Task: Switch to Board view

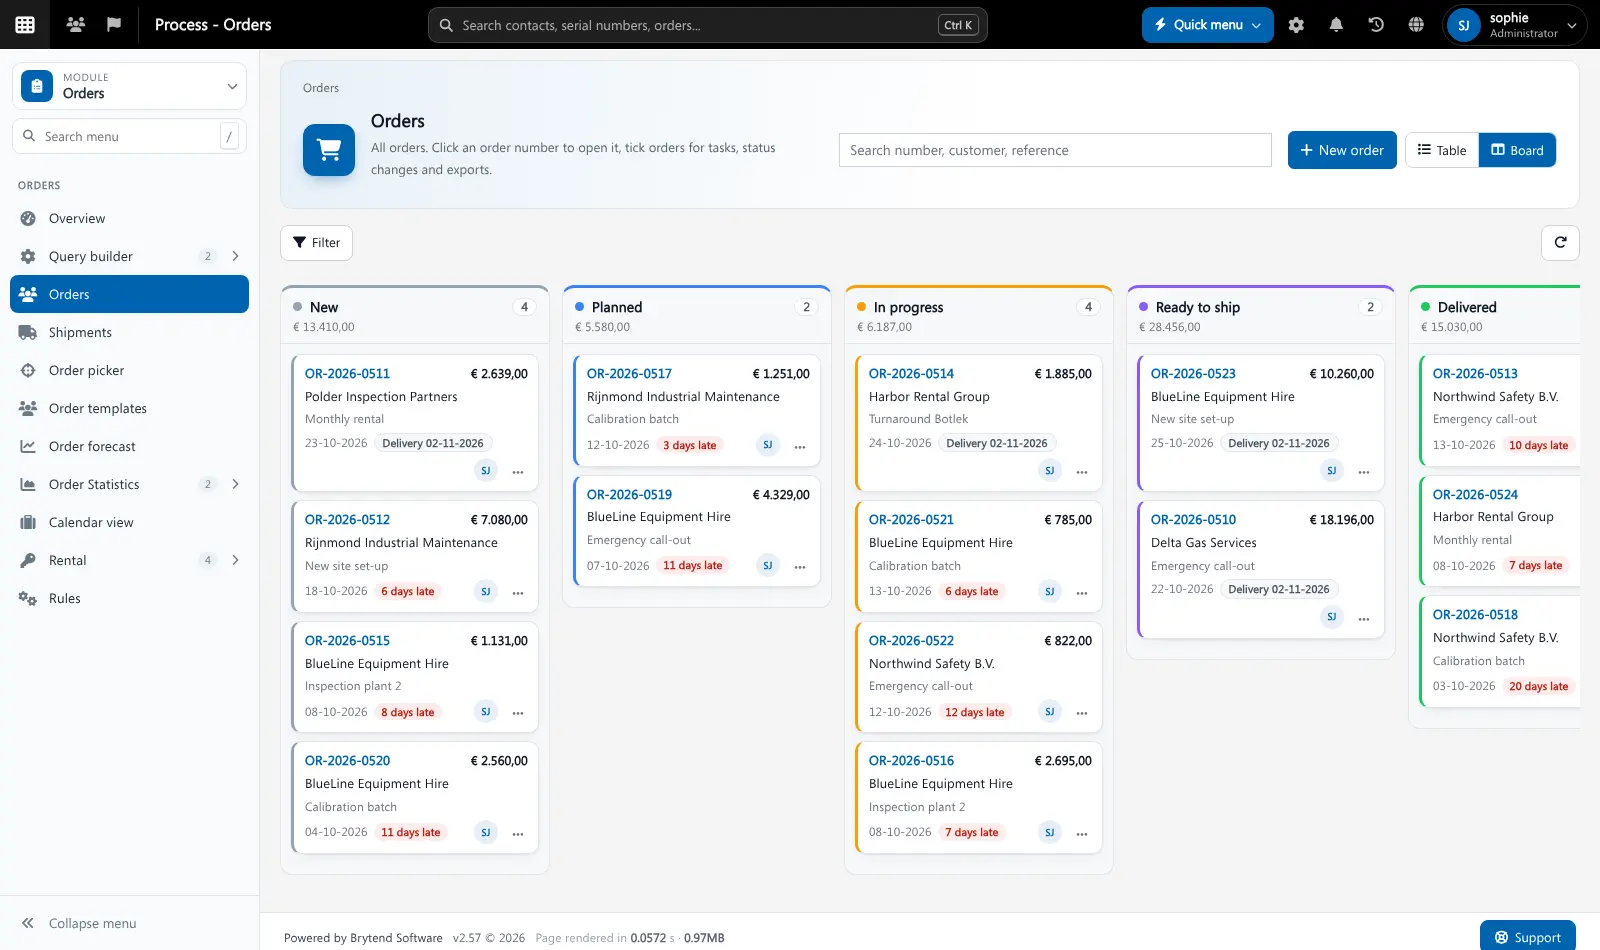Action: (1517, 150)
